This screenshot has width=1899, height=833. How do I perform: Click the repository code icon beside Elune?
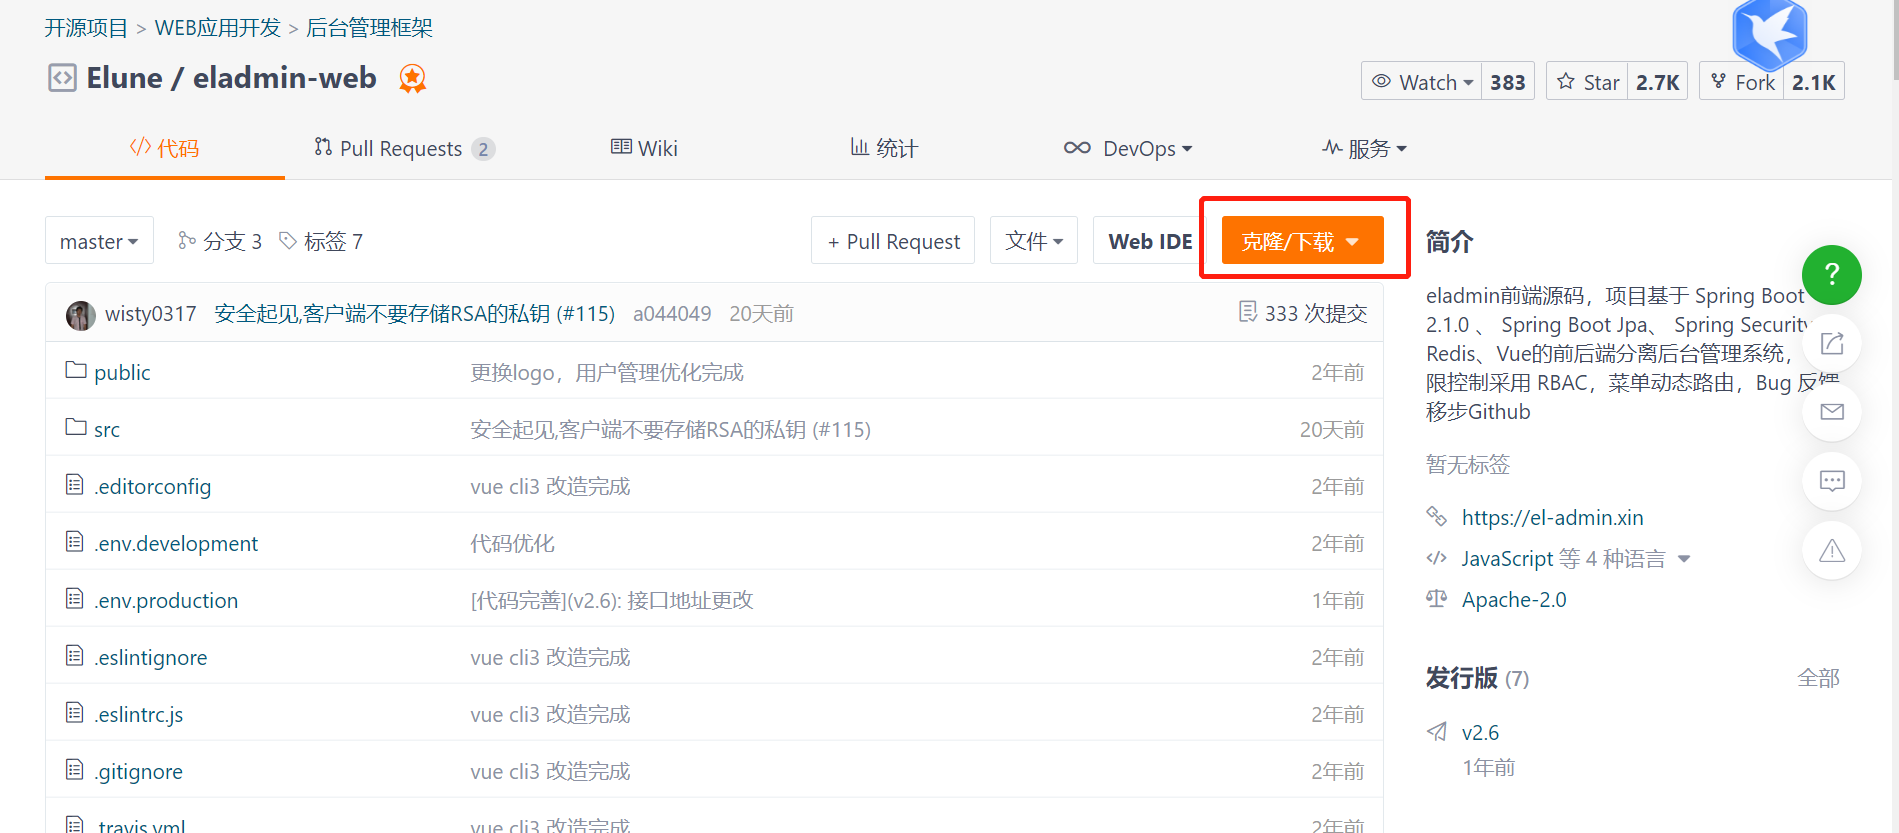coord(62,78)
